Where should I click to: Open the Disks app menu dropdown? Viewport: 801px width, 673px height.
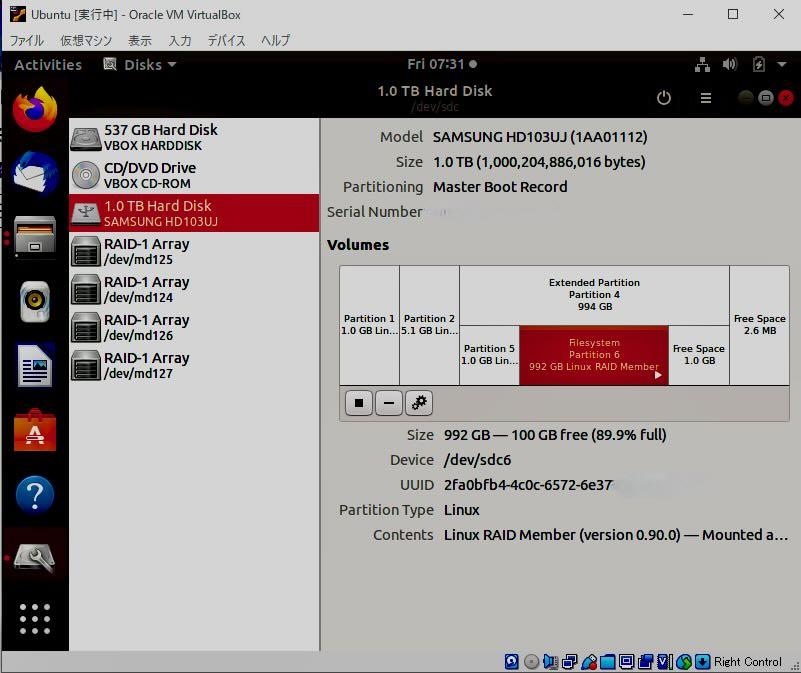(140, 64)
